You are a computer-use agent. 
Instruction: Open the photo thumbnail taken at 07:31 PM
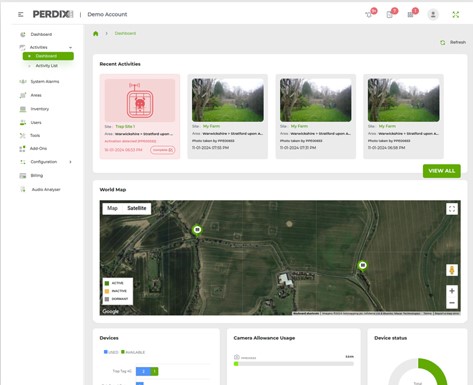pos(316,100)
